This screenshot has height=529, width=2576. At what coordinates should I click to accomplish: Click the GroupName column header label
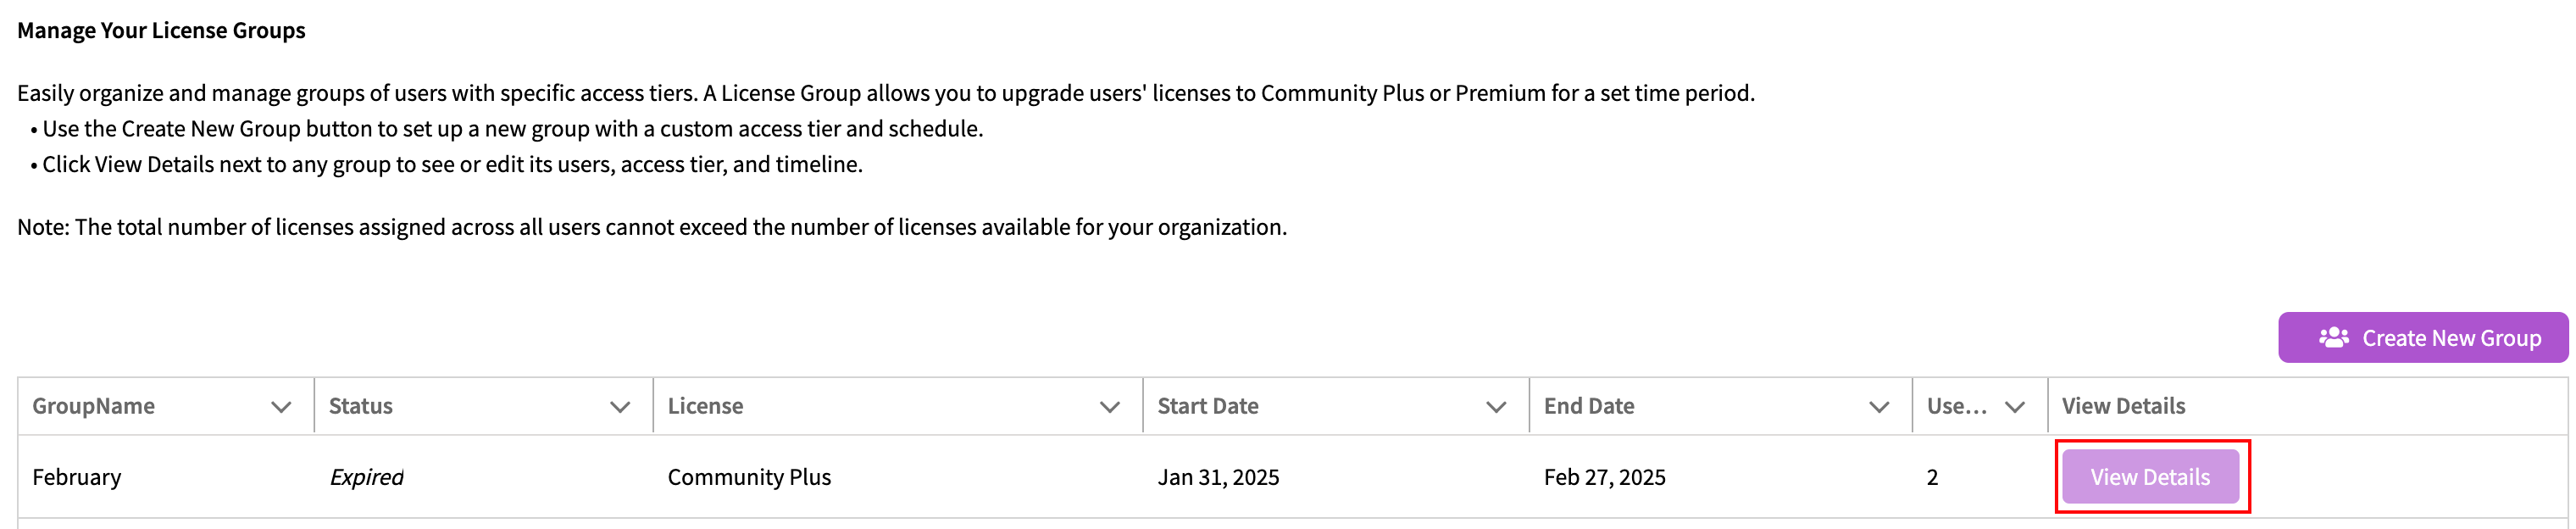93,406
